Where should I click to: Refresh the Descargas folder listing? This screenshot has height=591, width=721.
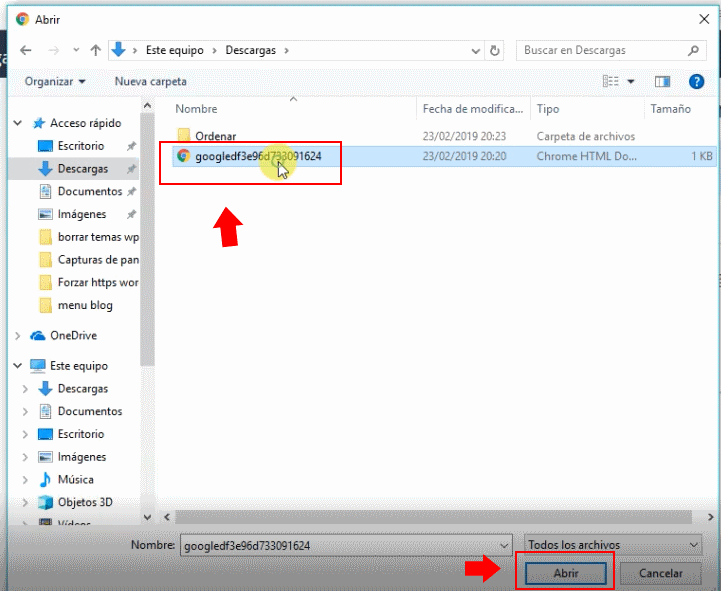(495, 50)
